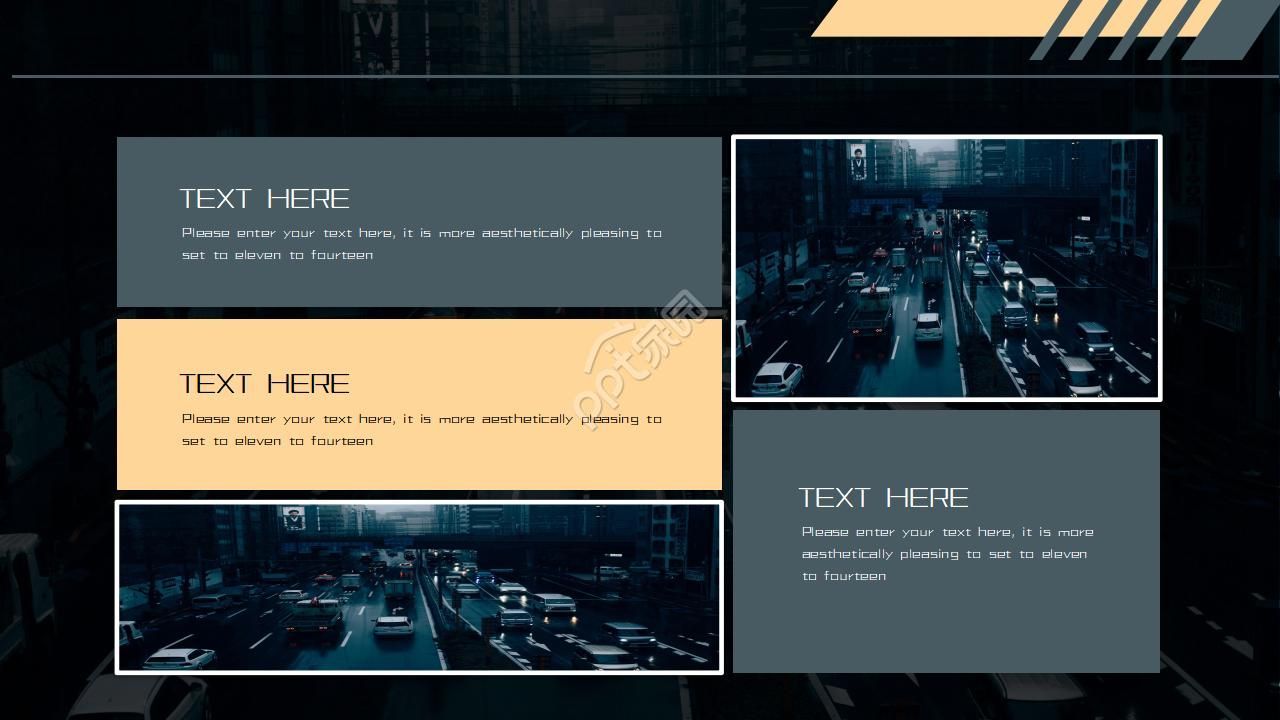1280x720 pixels.
Task: Select the 'TEXT HERE' heading in bottom-right gray box
Action: 883,498
